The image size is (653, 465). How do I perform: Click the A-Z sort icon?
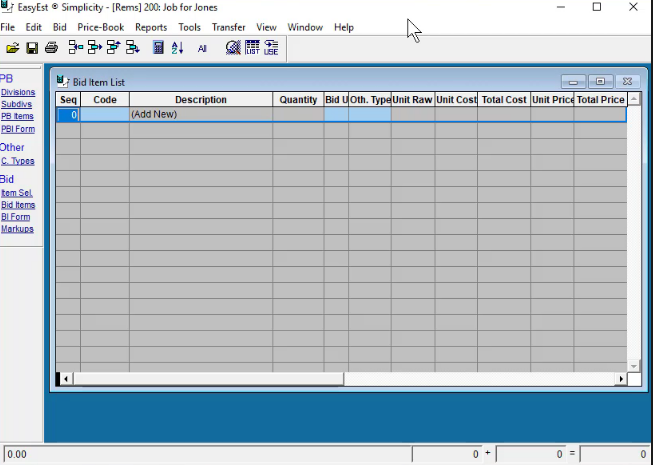(x=177, y=48)
